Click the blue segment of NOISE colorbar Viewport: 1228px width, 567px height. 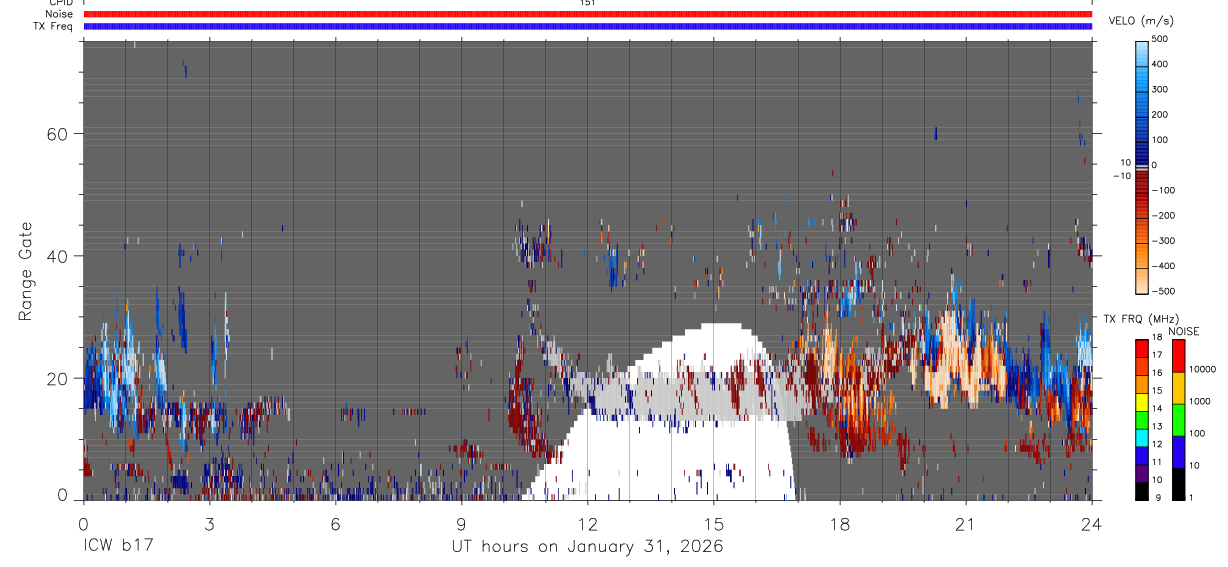pyautogui.click(x=1177, y=452)
